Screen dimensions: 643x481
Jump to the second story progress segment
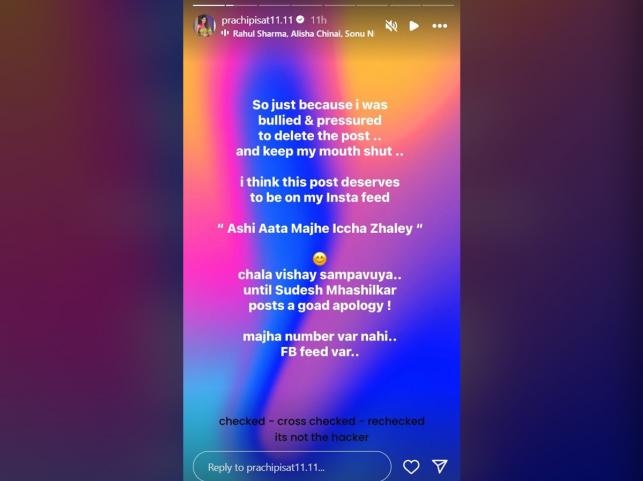click(241, 5)
